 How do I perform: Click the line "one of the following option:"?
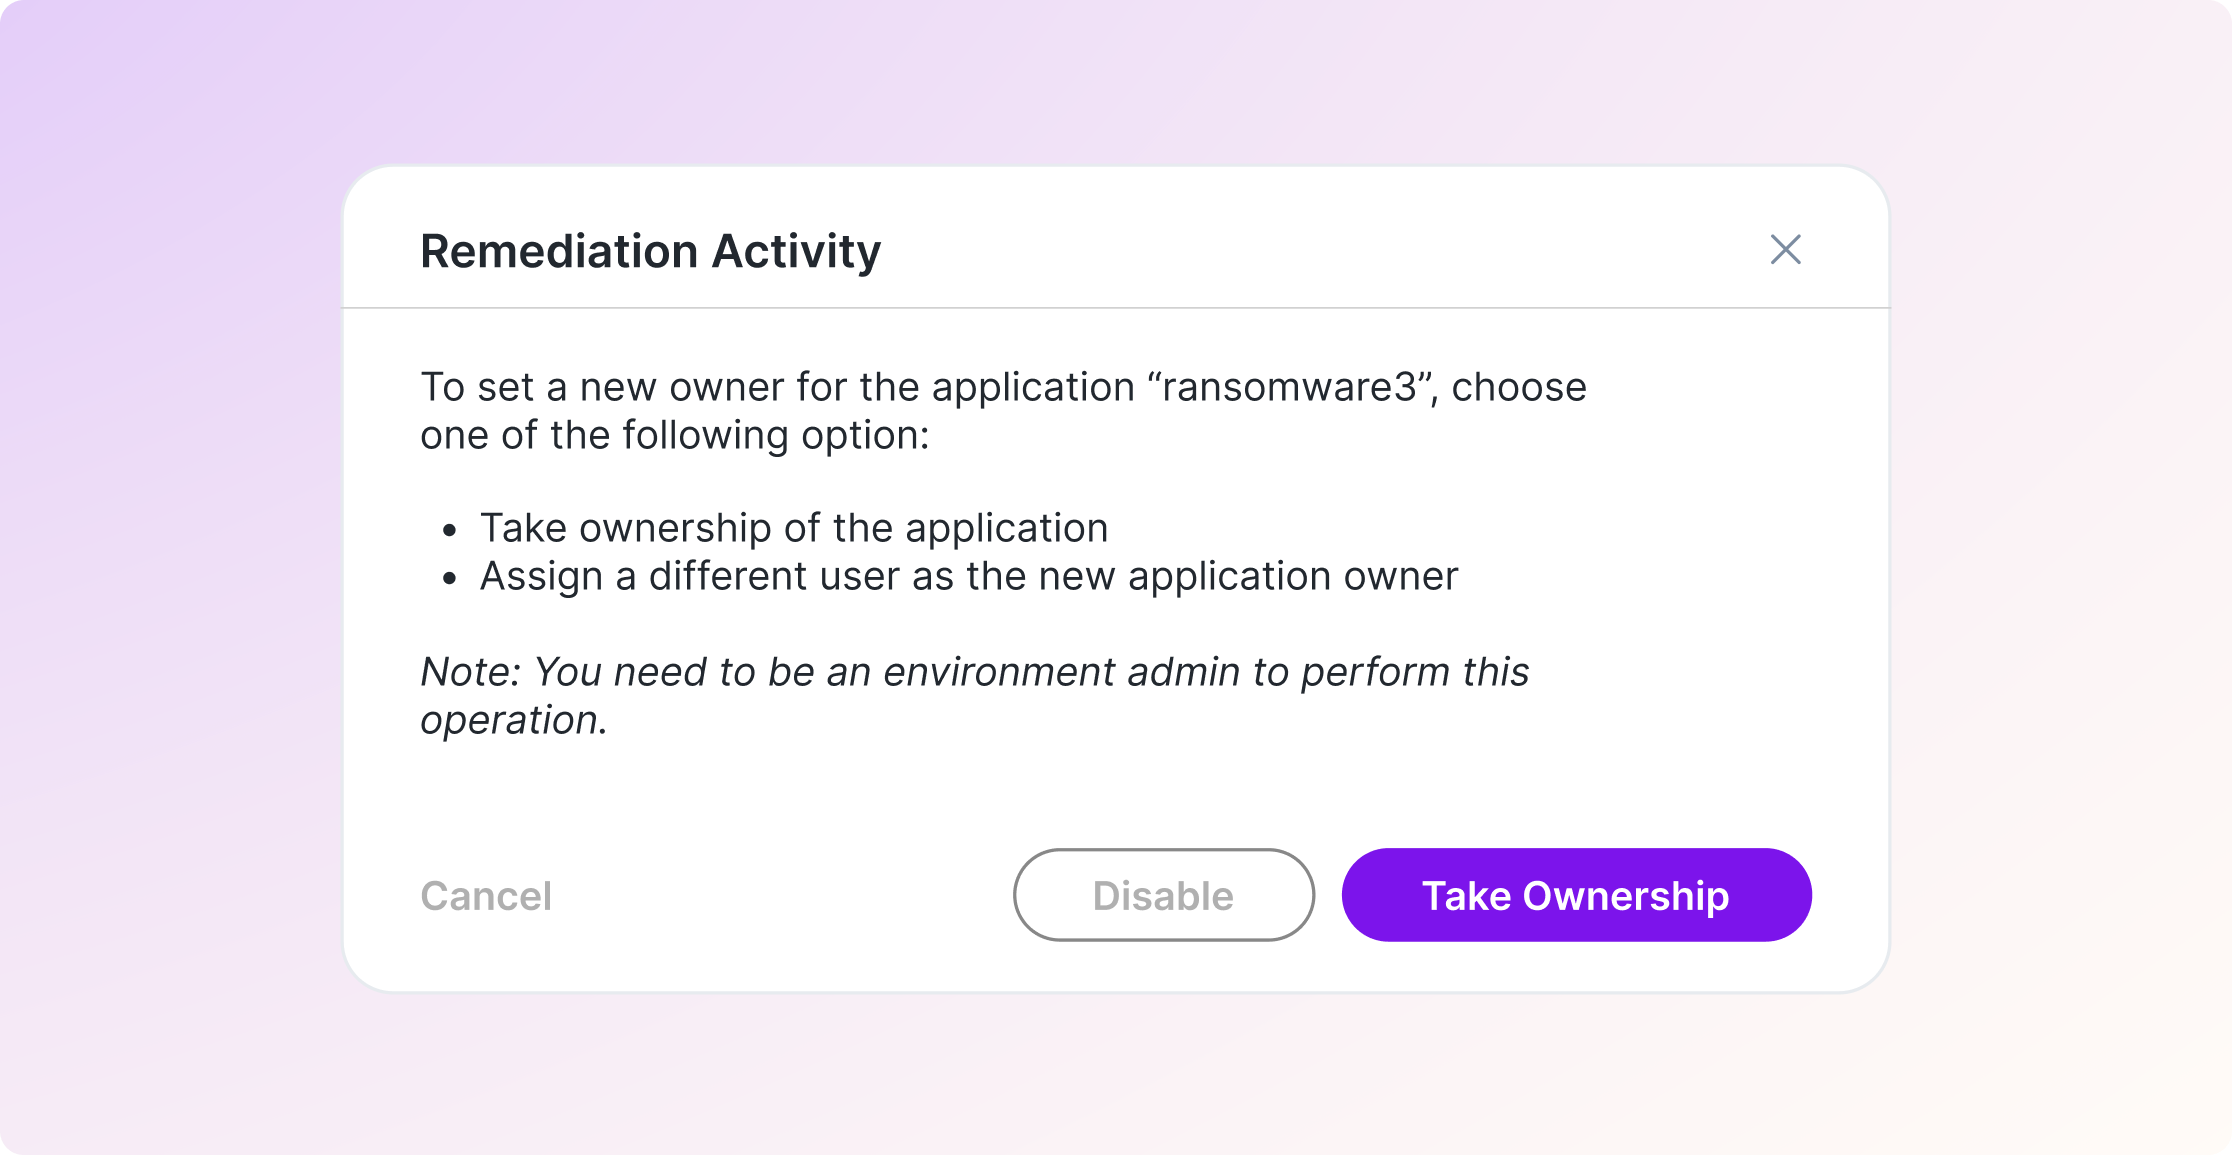(x=674, y=435)
